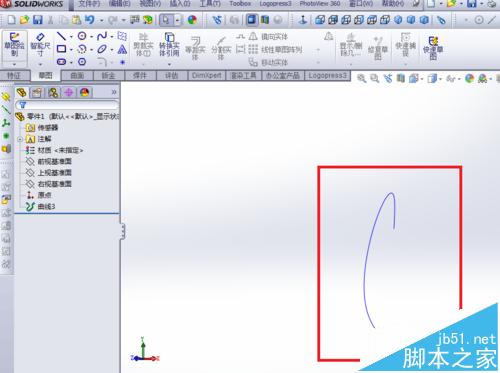Image resolution: width=500 pixels, height=373 pixels.
Task: Click the Undo icon
Action: coord(89,20)
